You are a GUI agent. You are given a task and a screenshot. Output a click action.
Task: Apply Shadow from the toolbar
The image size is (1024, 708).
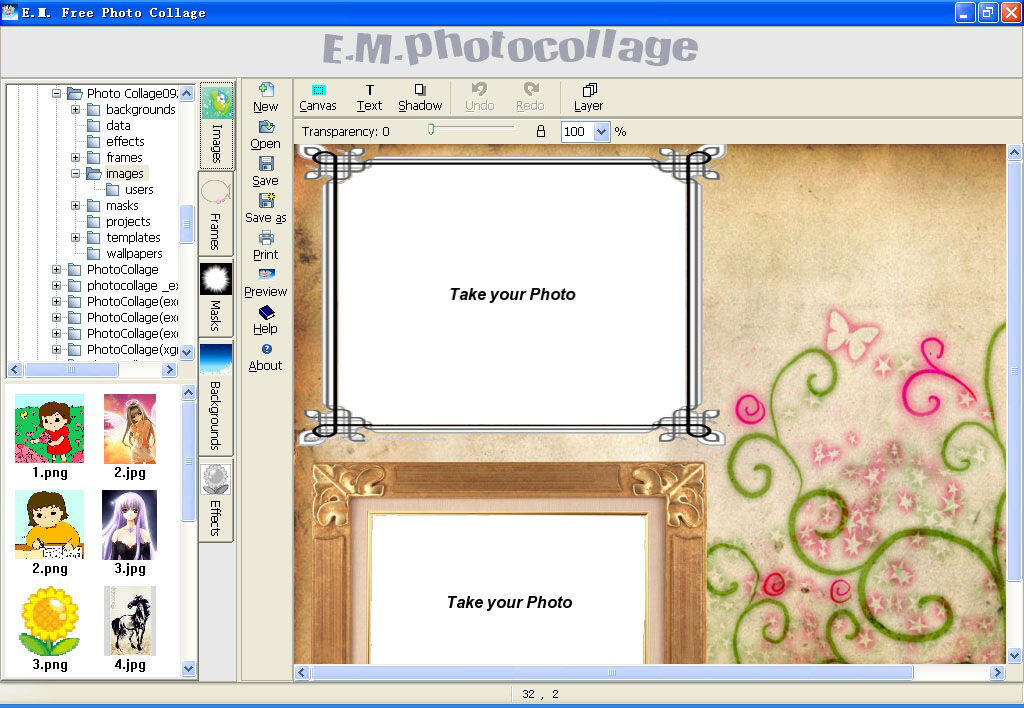point(420,89)
